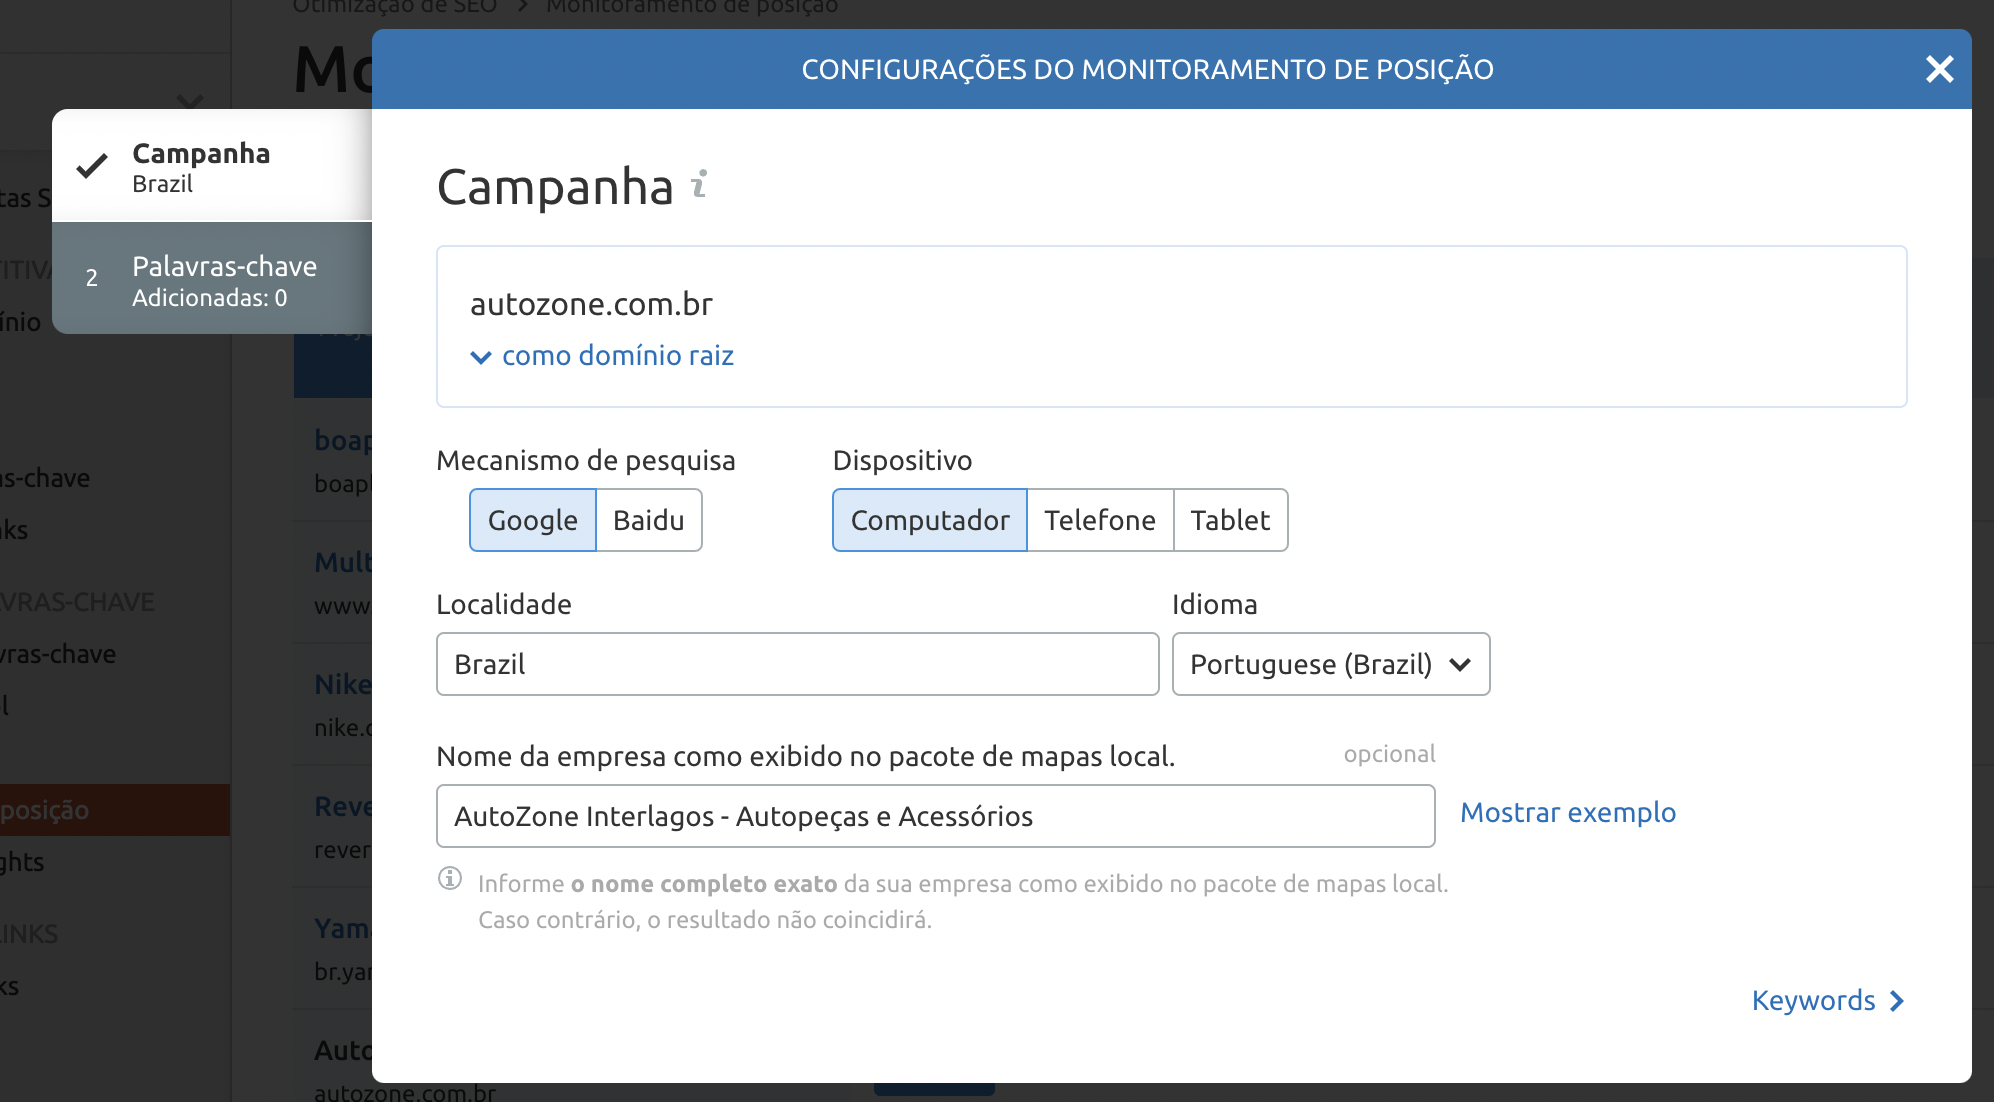The height and width of the screenshot is (1102, 1994).
Task: Close the position tracking settings dialog
Action: 1939,69
